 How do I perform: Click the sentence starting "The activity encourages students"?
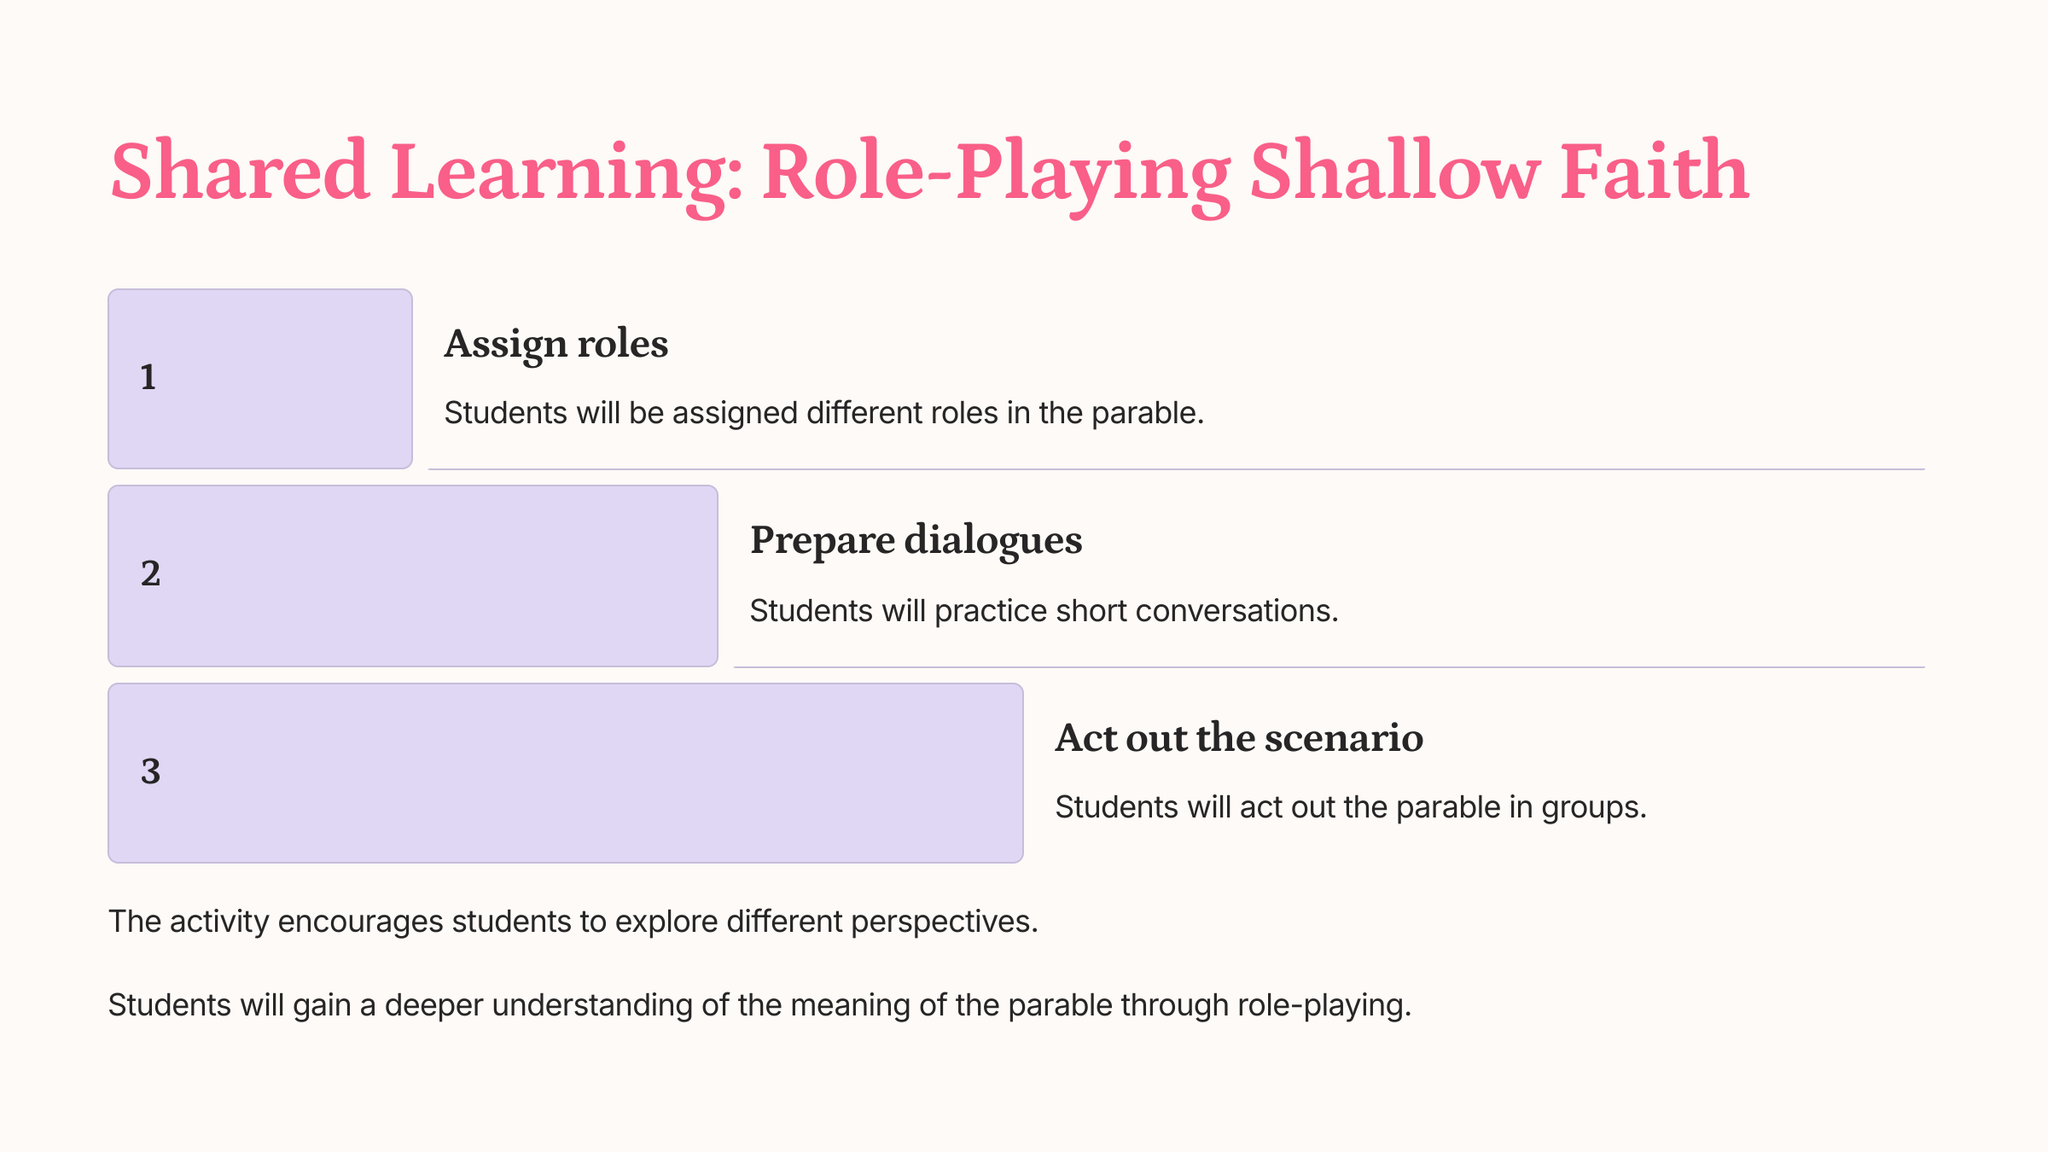click(572, 921)
